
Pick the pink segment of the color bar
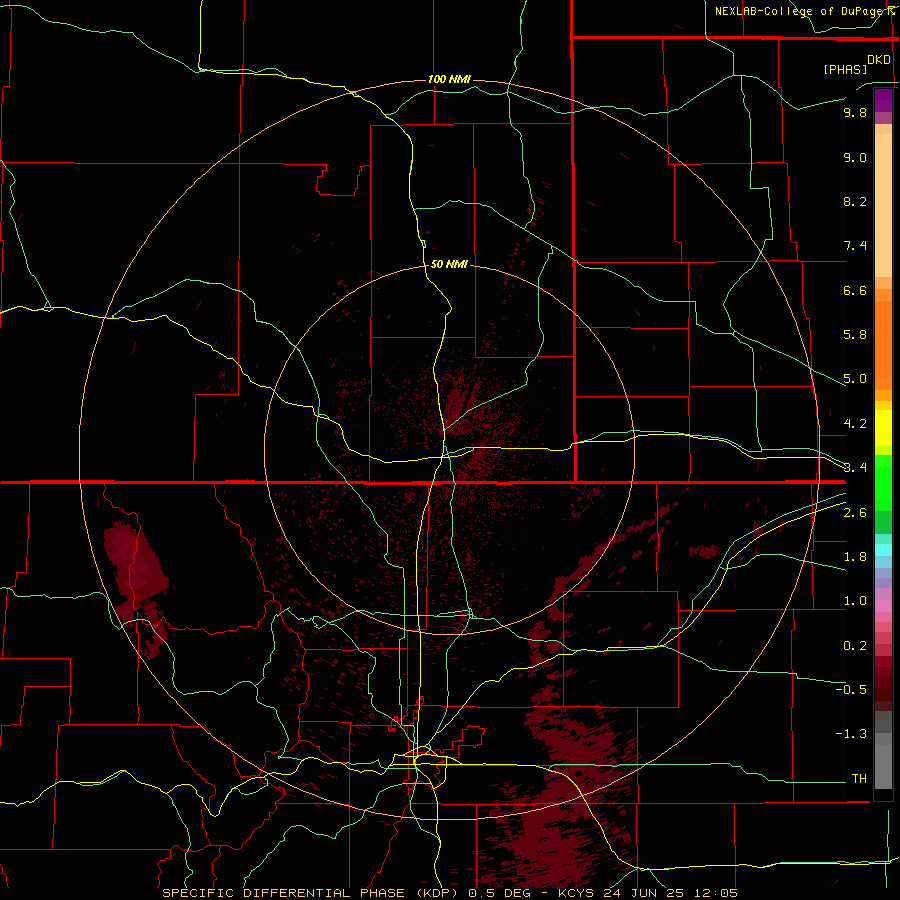pos(883,606)
